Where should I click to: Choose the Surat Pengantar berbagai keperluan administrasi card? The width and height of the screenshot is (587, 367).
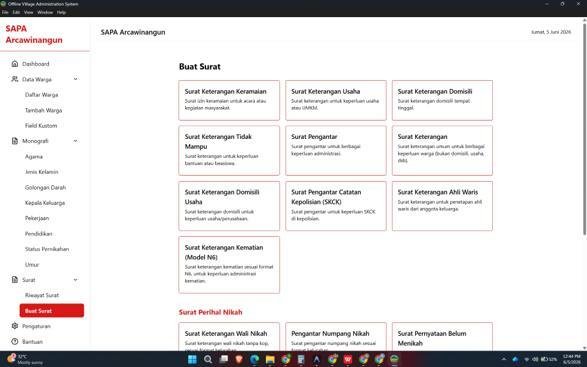coord(336,151)
